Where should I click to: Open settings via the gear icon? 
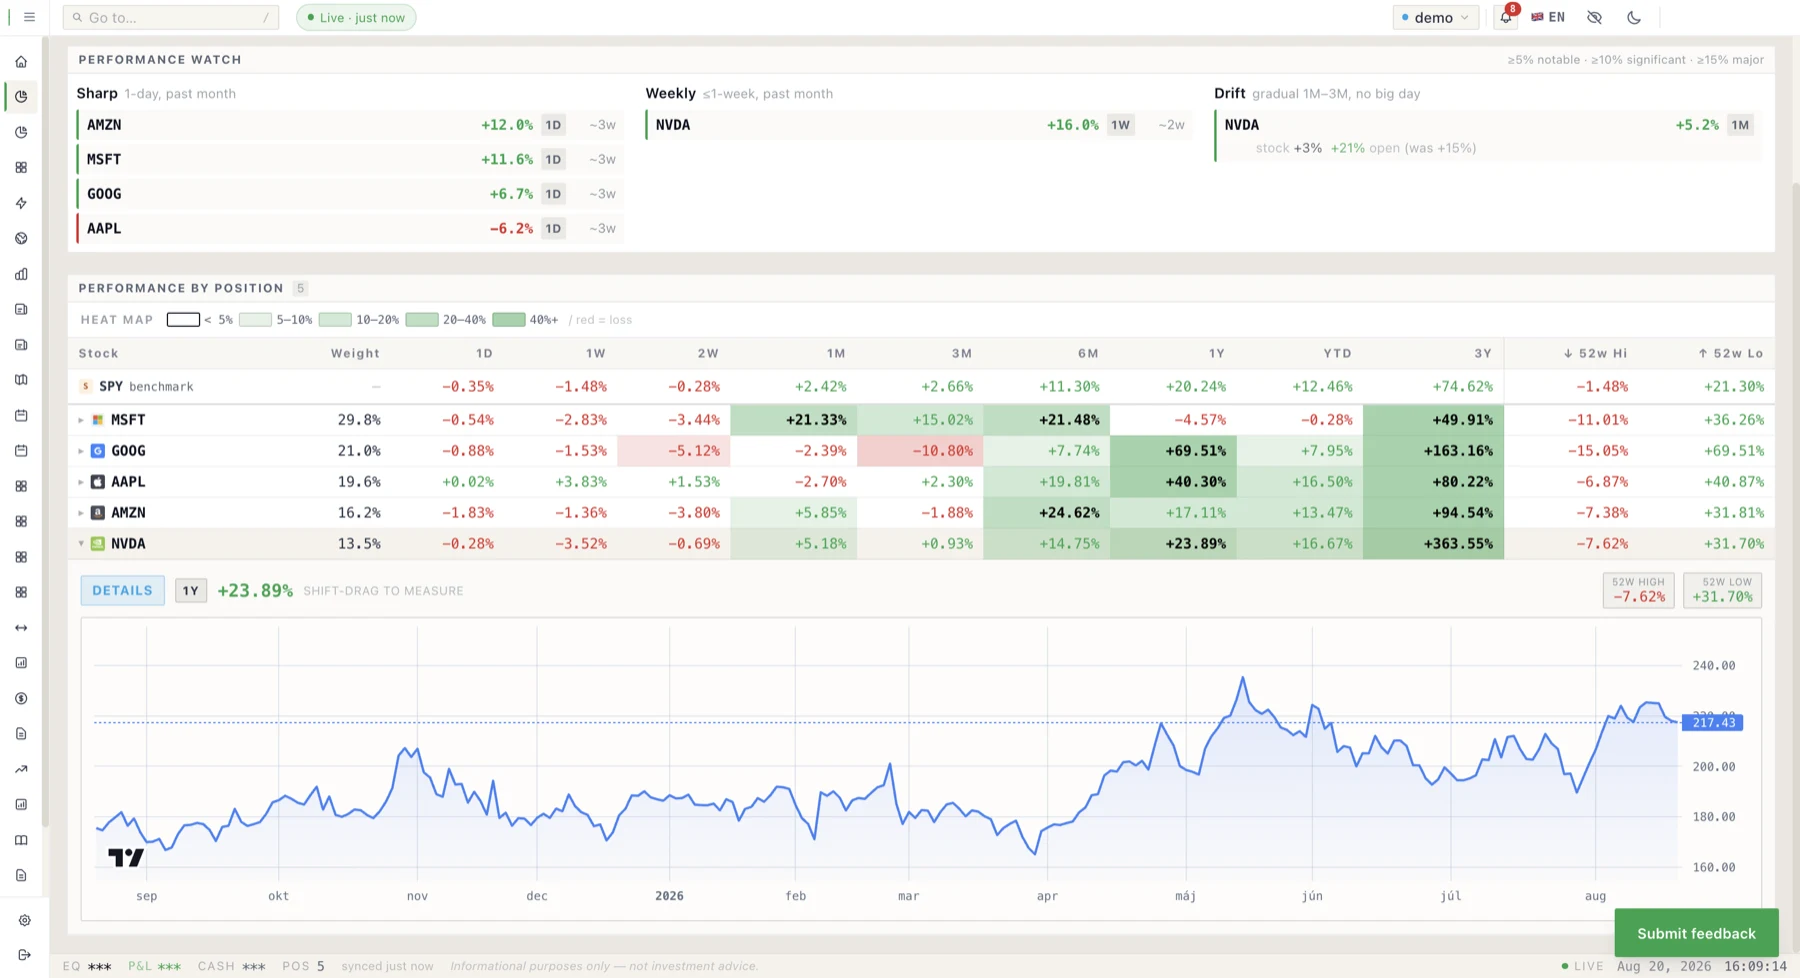[24, 920]
